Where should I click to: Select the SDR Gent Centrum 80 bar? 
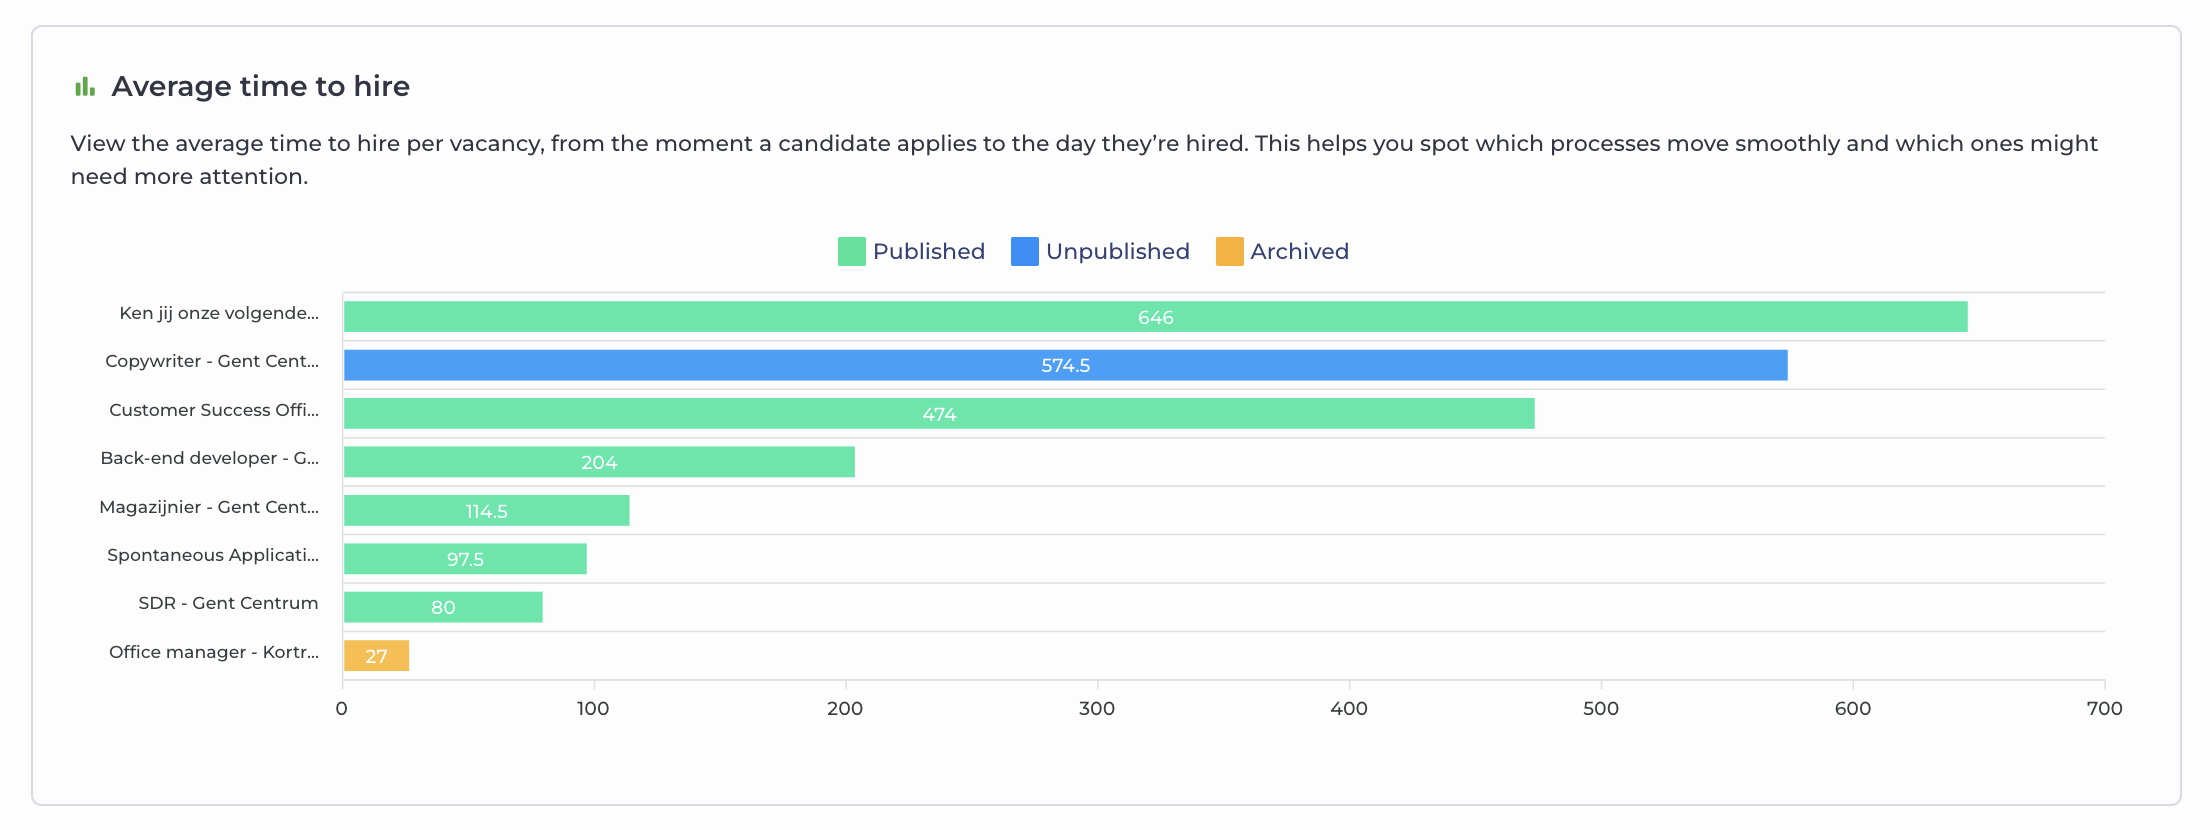[443, 607]
